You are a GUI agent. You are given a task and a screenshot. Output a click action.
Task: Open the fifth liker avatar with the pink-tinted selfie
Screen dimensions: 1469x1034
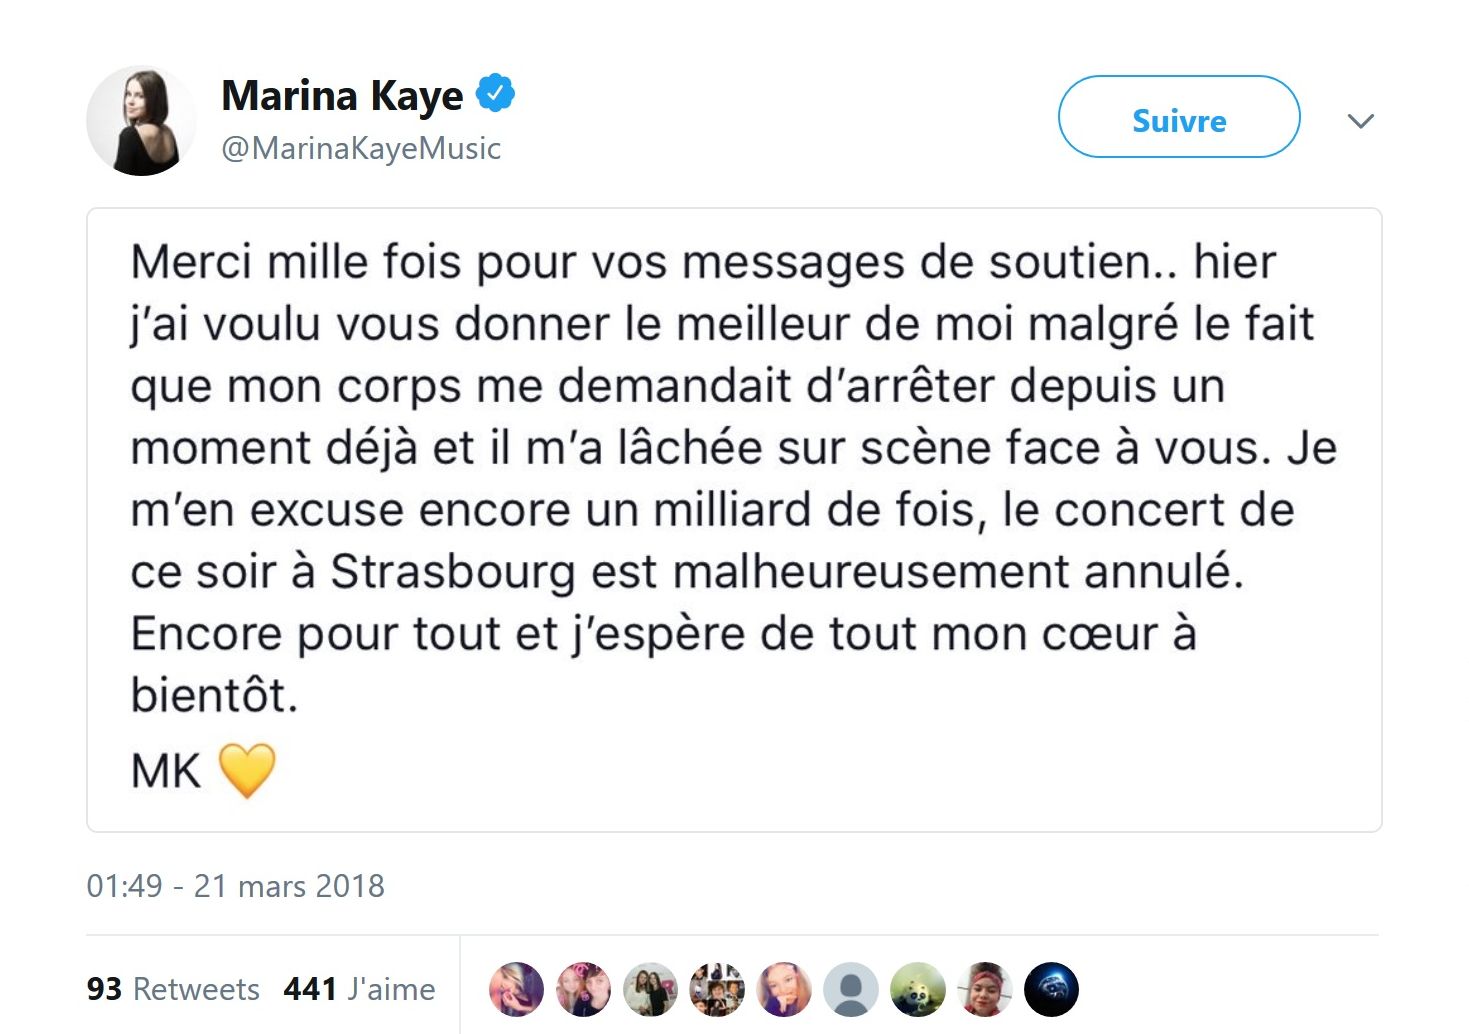tap(784, 989)
